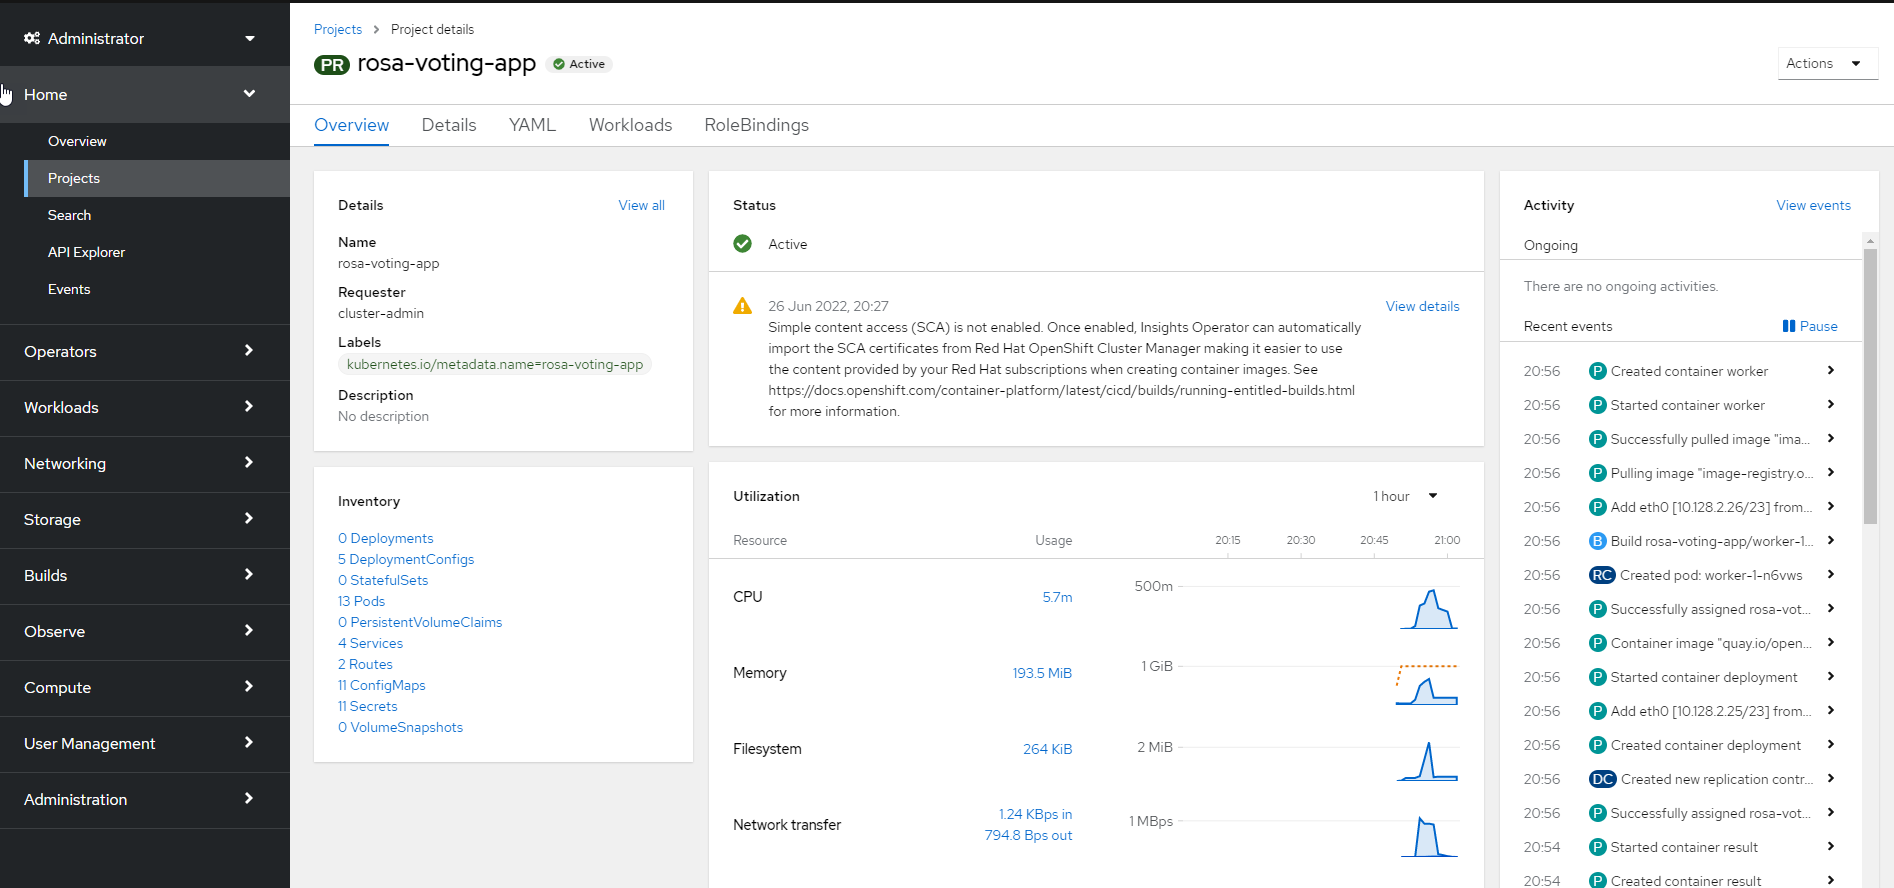Open the 11 ConfigMaps inventory link
1894x888 pixels.
(382, 685)
